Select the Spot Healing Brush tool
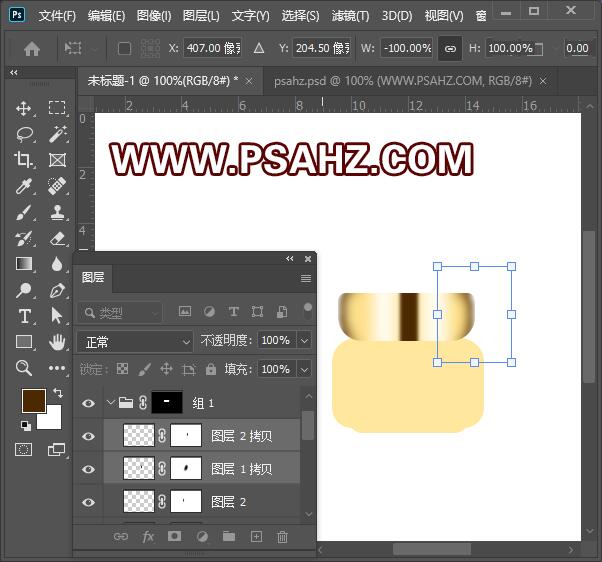 point(57,186)
